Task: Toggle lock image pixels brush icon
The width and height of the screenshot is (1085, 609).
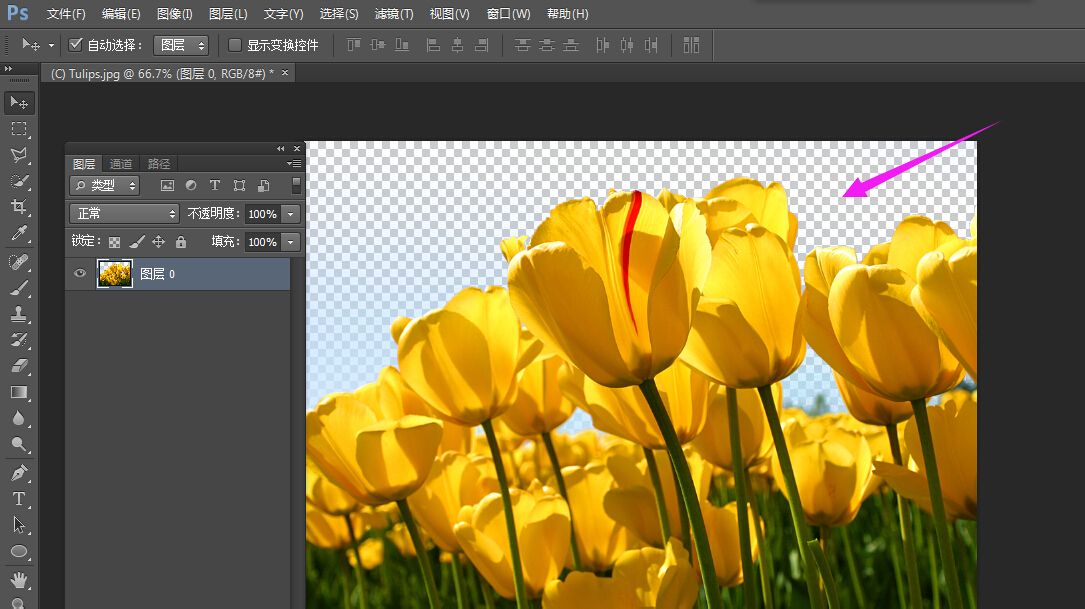Action: click(137, 242)
